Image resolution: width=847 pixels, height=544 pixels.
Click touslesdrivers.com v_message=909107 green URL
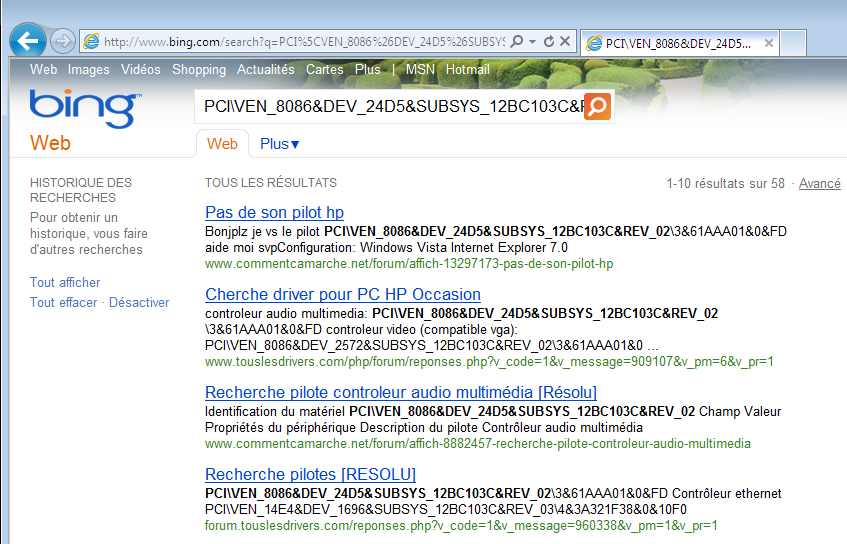[489, 361]
